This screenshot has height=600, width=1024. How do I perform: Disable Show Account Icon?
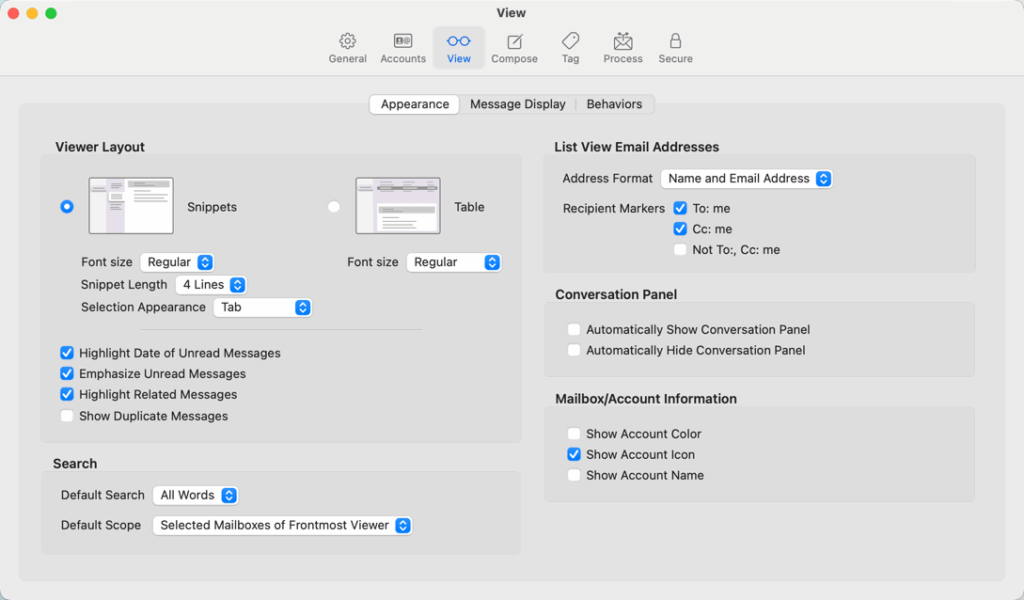[573, 454]
